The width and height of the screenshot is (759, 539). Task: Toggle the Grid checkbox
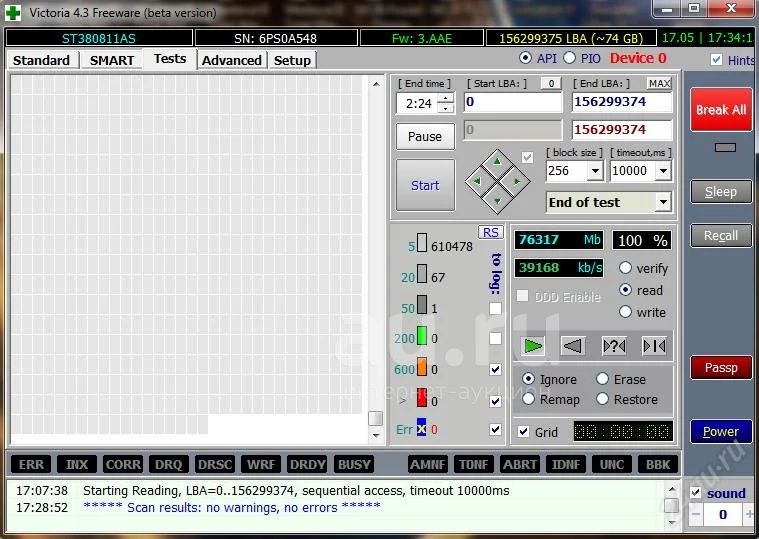pyautogui.click(x=523, y=432)
